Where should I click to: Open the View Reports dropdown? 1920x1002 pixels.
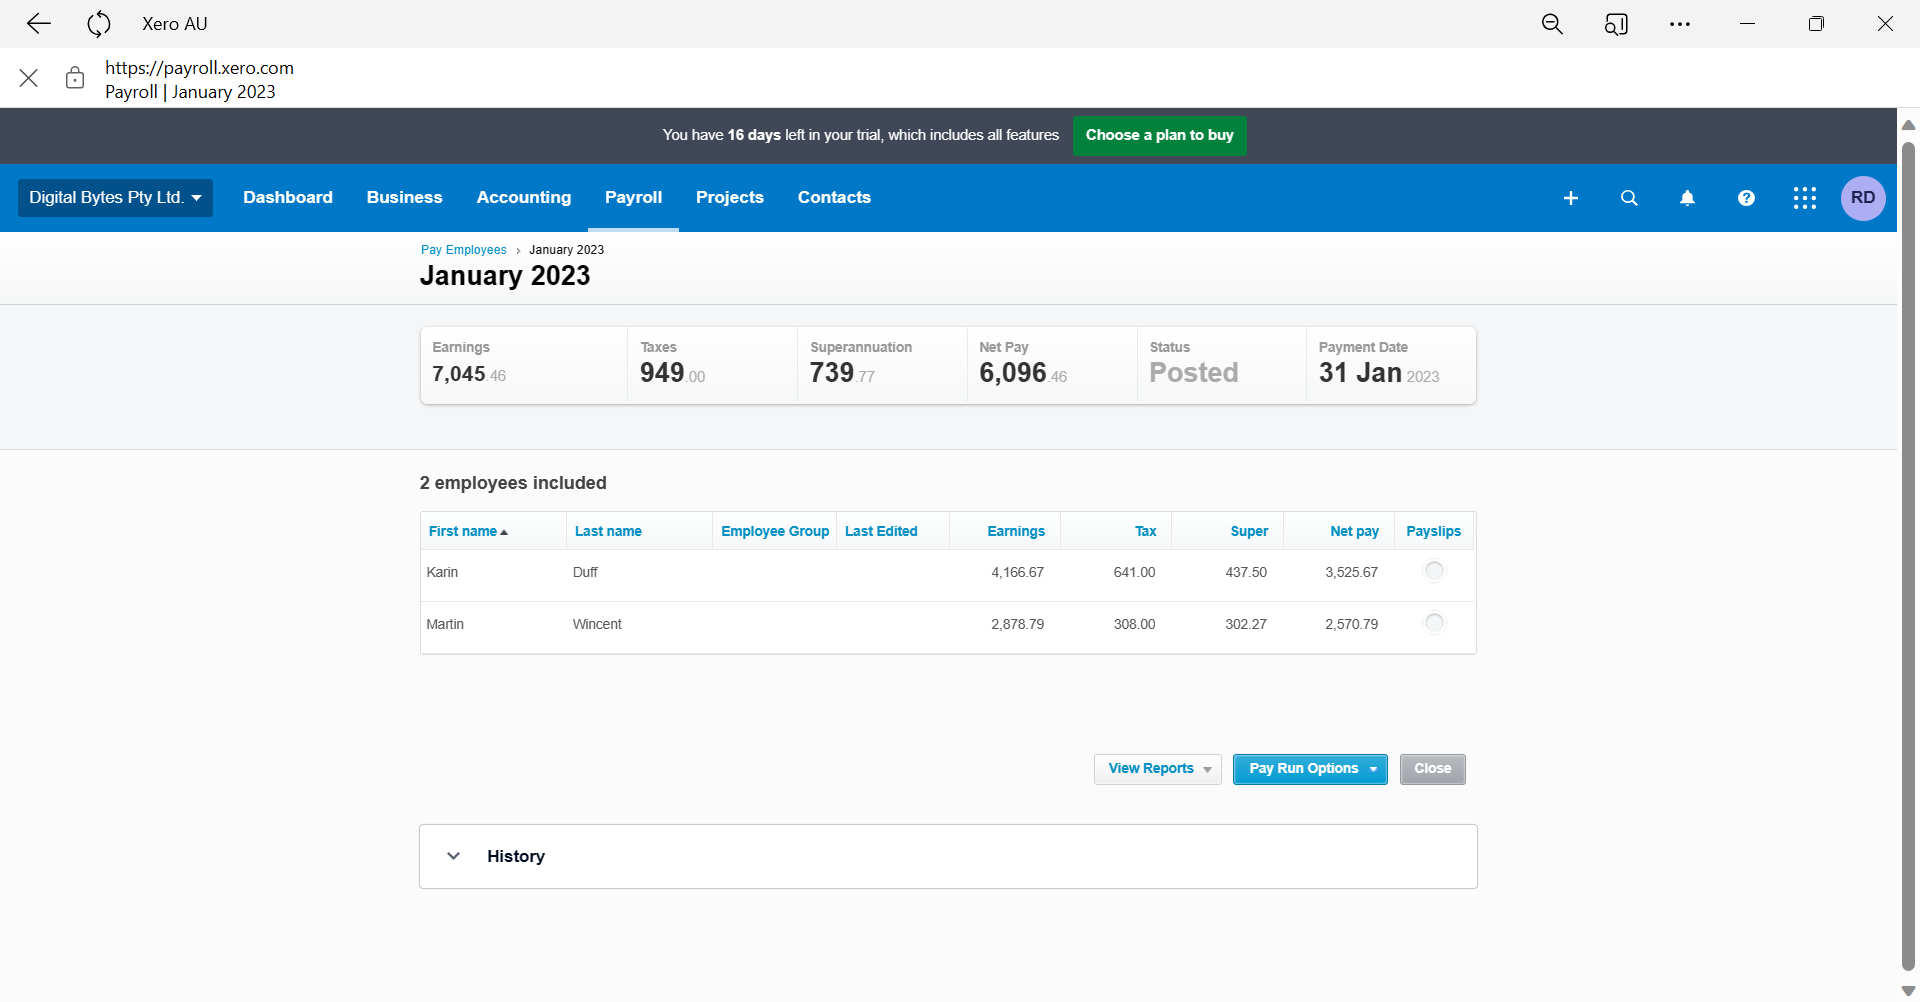[x=1158, y=769]
